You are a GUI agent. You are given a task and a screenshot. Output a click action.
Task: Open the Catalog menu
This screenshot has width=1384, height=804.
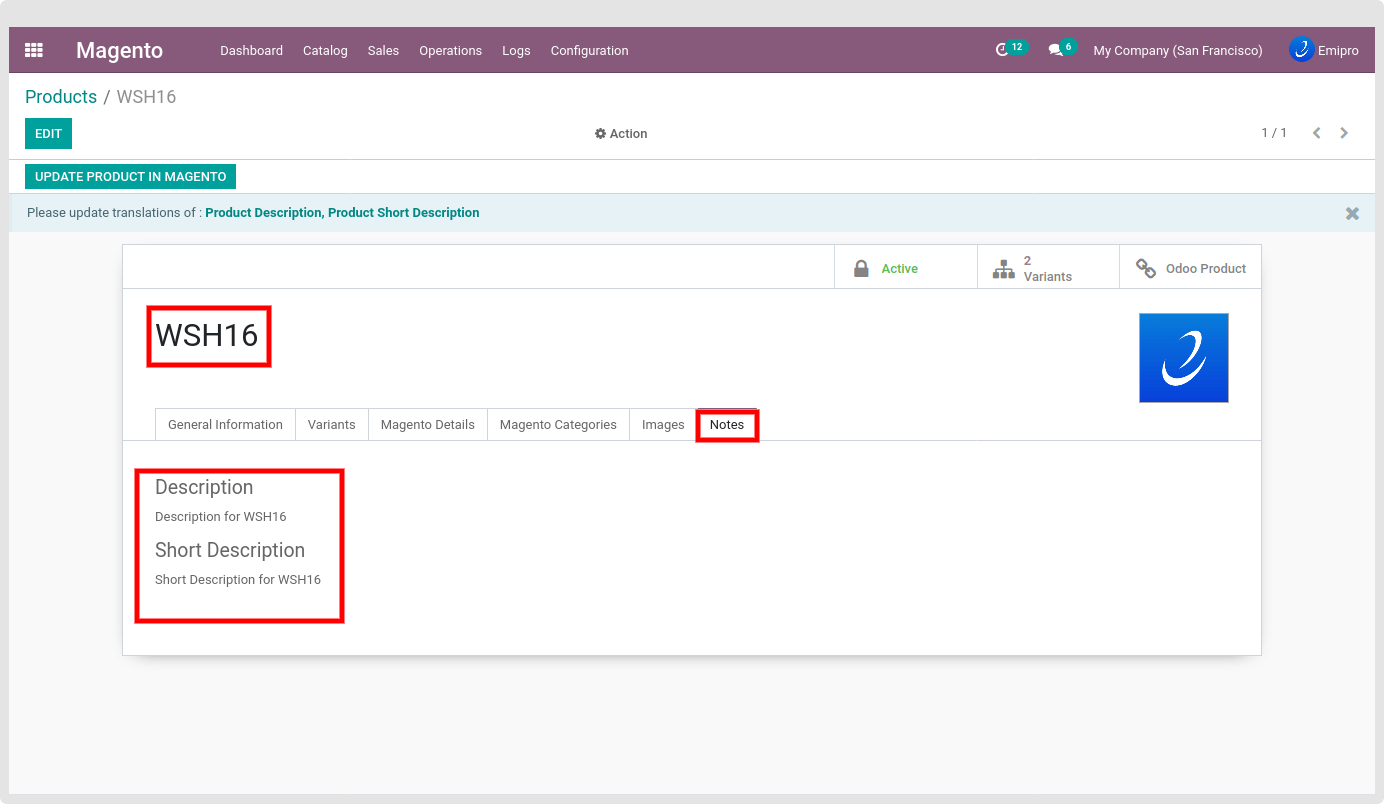point(325,50)
